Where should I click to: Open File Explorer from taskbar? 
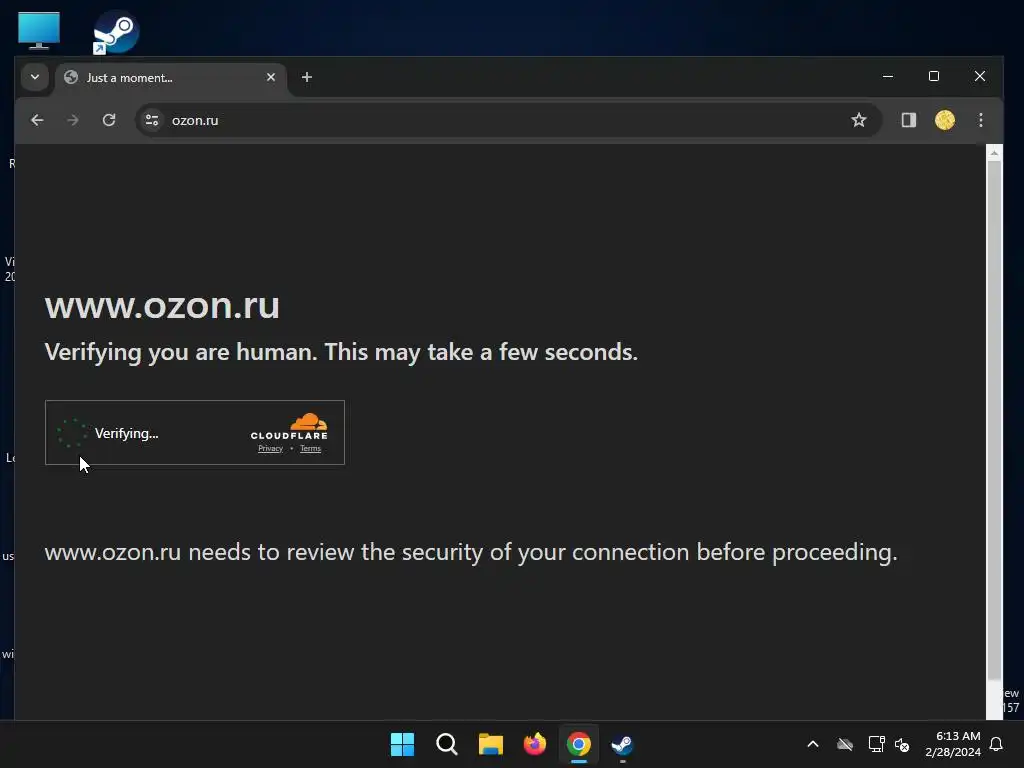[490, 744]
